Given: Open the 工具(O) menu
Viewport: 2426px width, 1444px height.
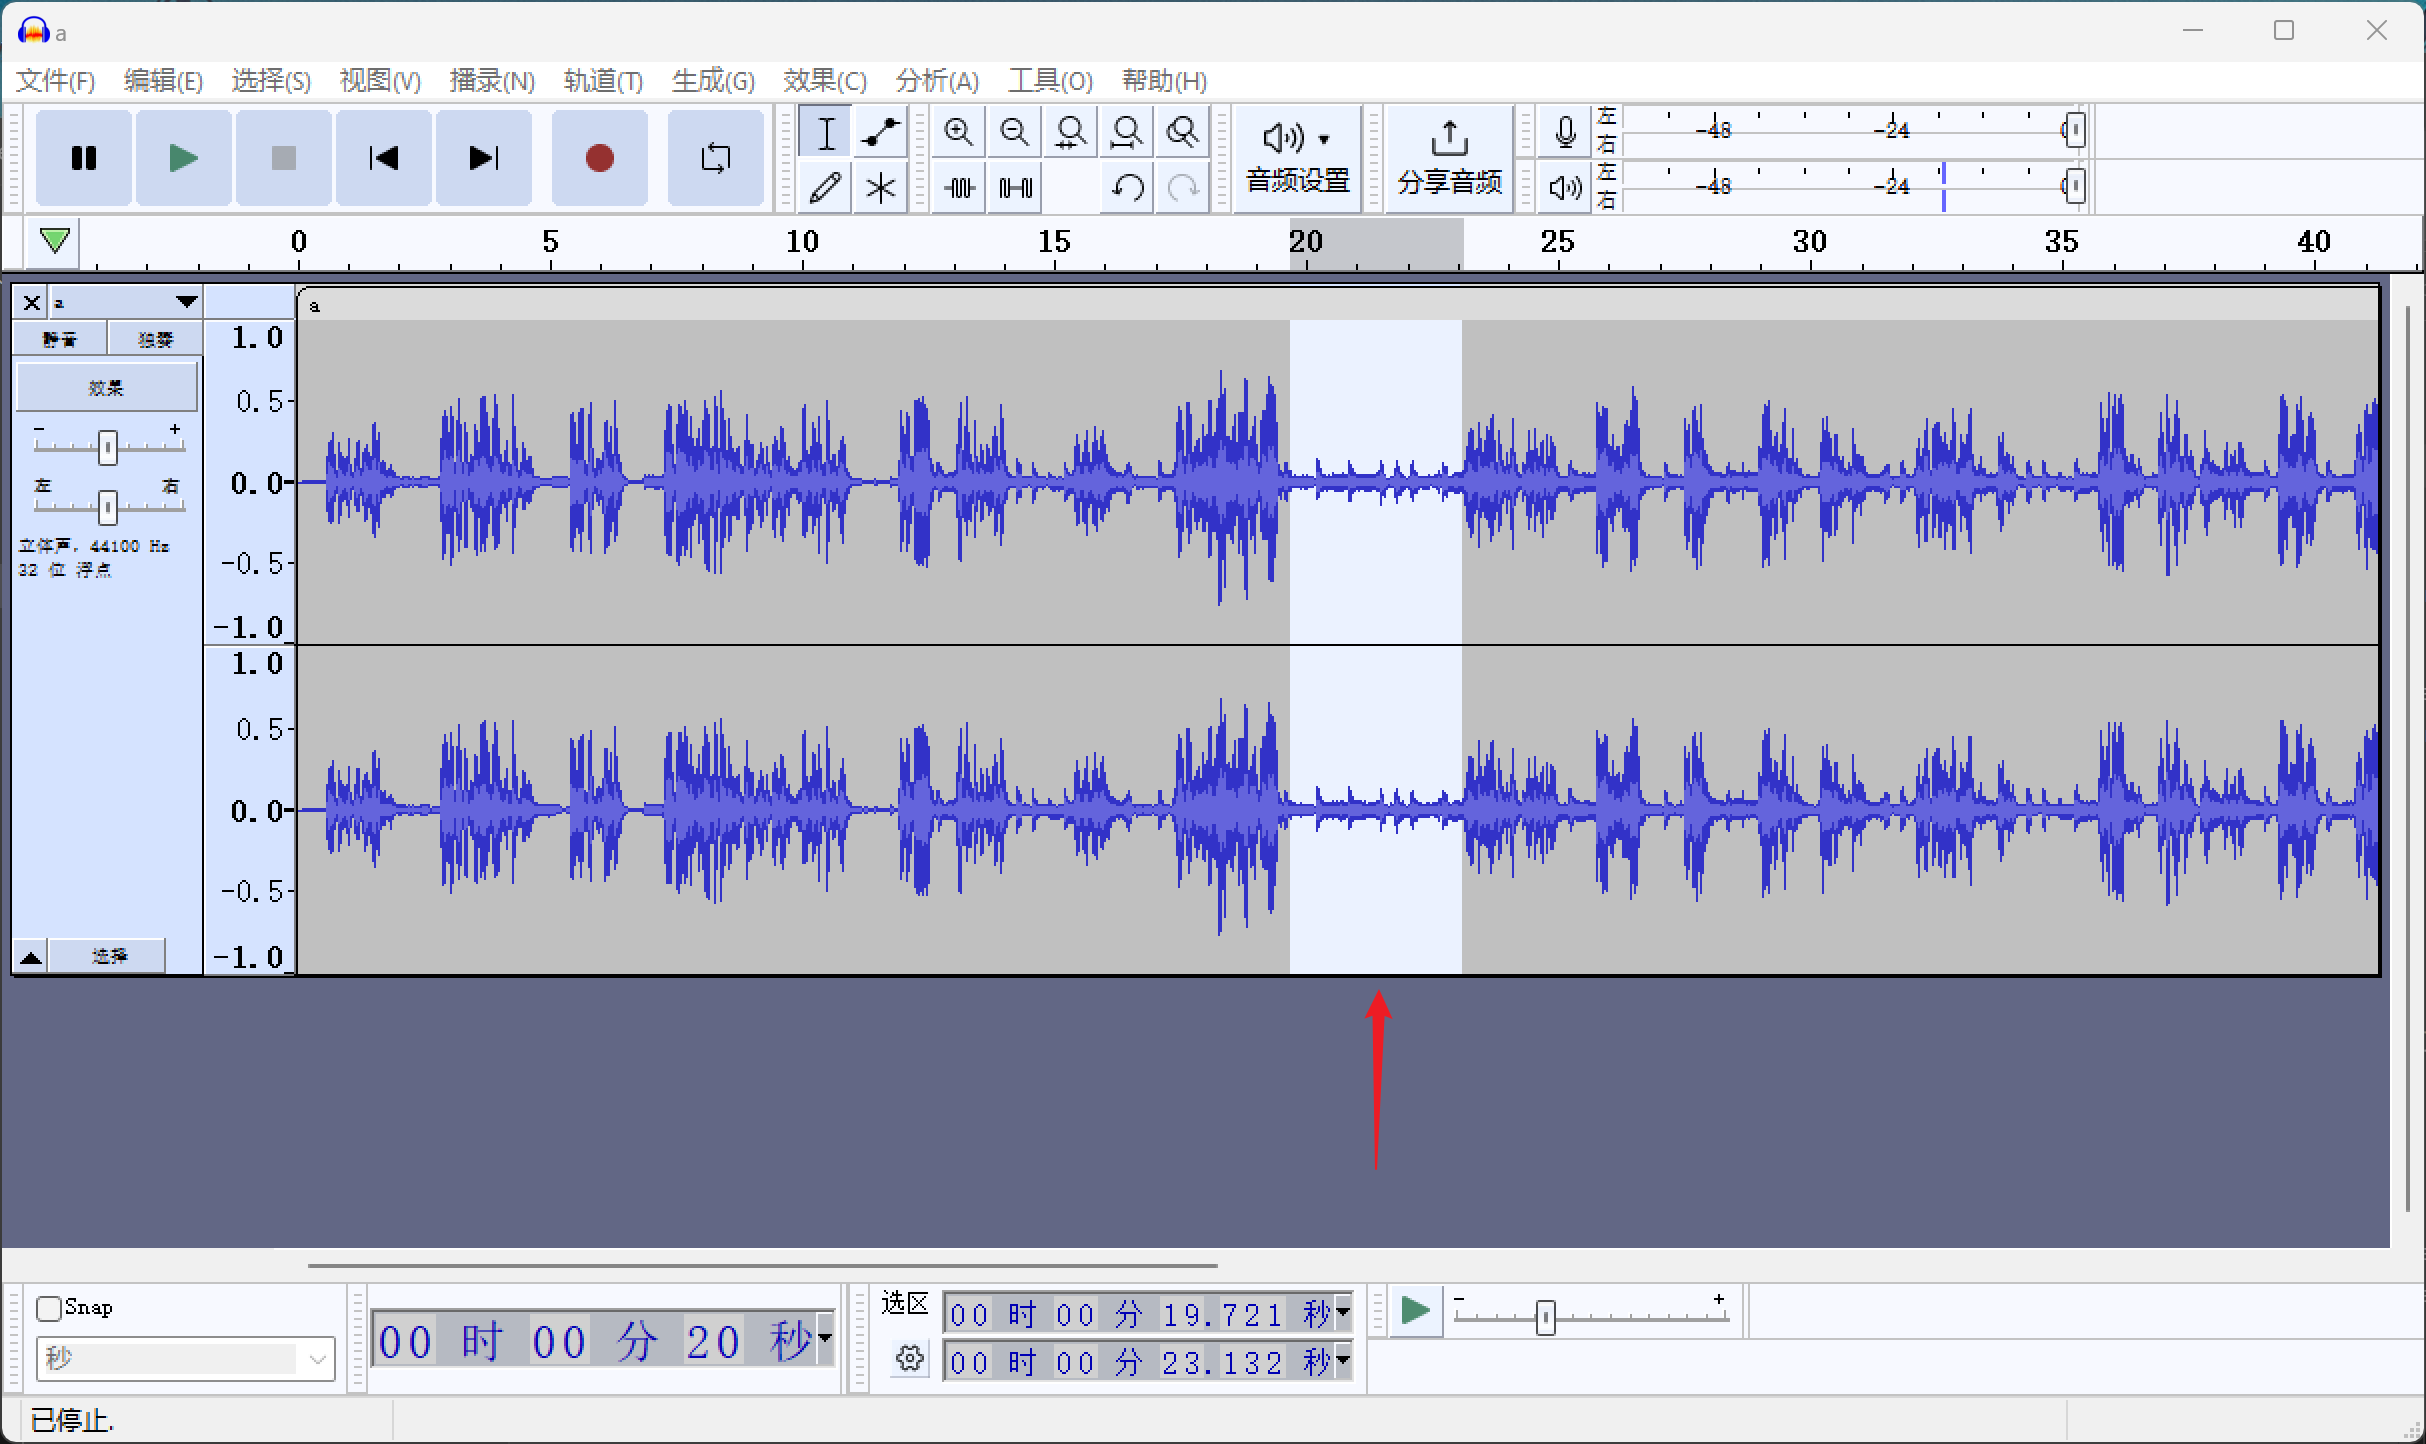Looking at the screenshot, I should [x=1050, y=81].
